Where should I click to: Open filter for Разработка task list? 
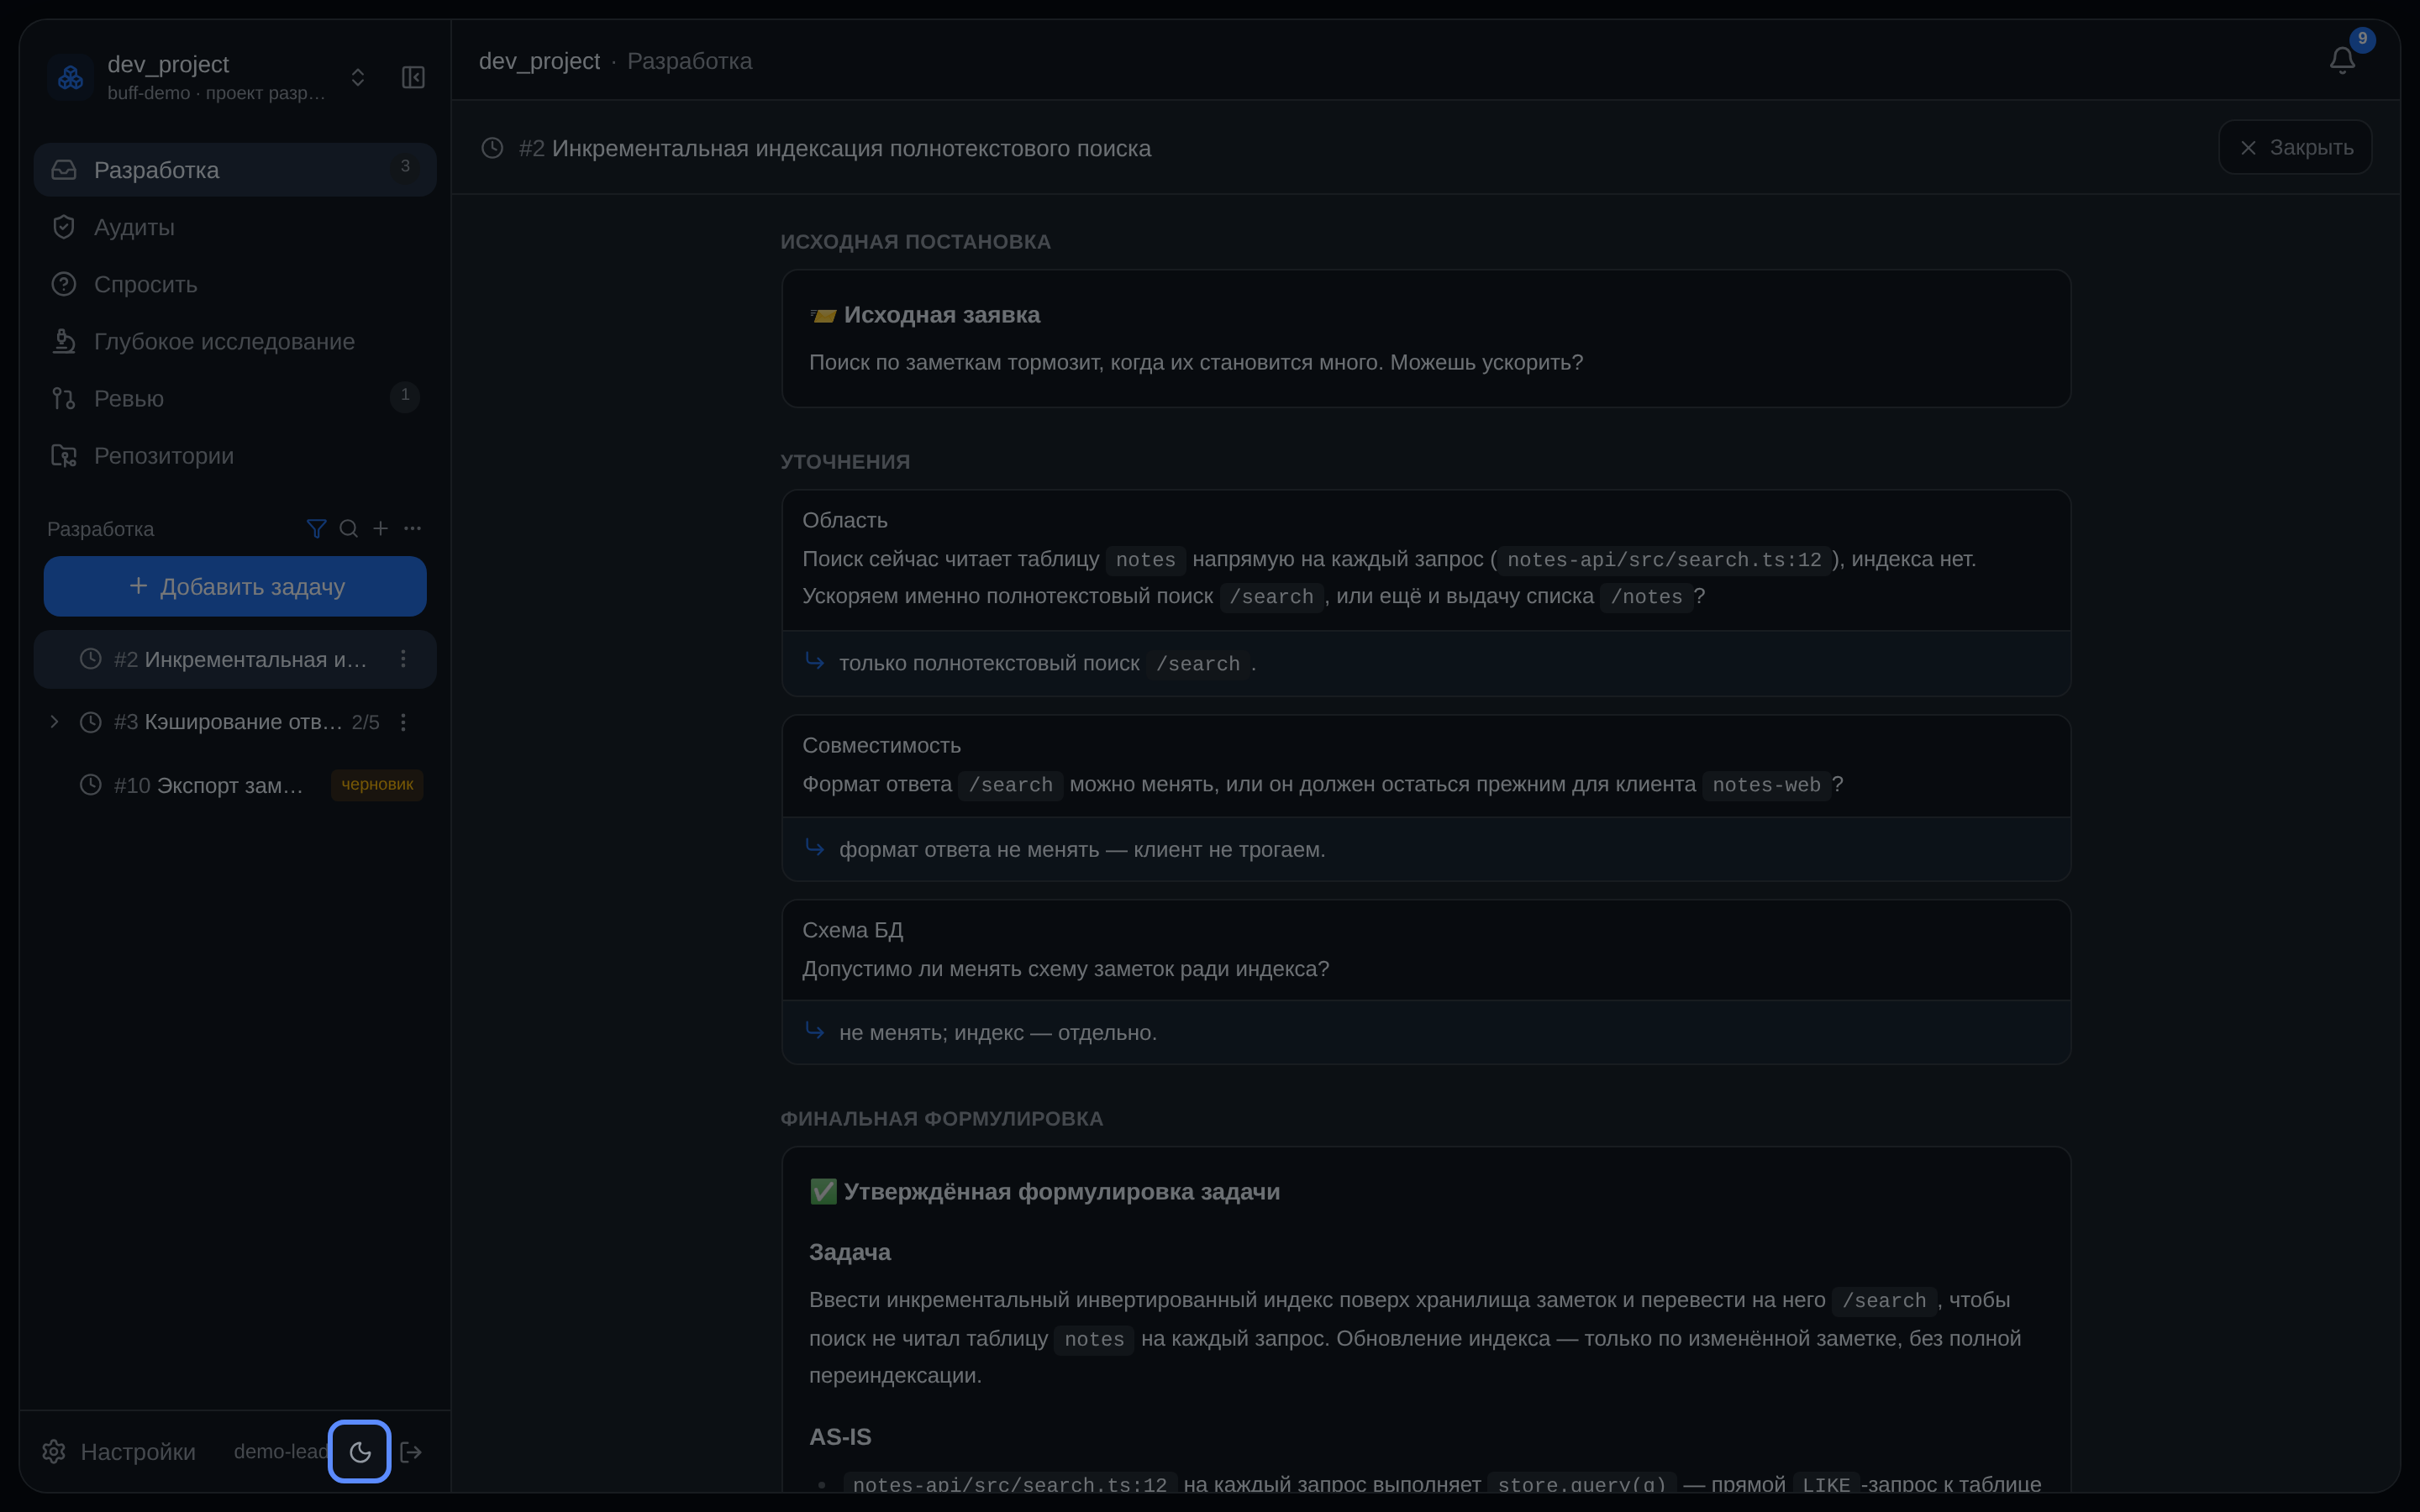(x=316, y=528)
